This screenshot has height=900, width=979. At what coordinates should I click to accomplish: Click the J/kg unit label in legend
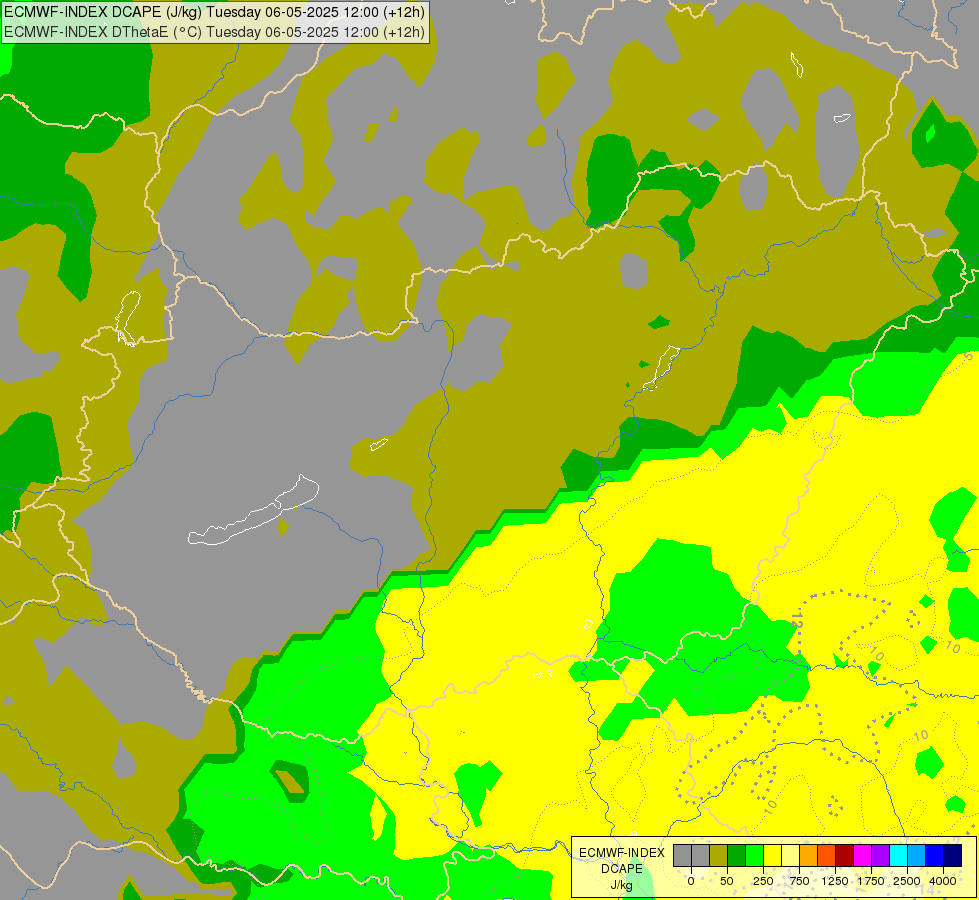coord(621,885)
